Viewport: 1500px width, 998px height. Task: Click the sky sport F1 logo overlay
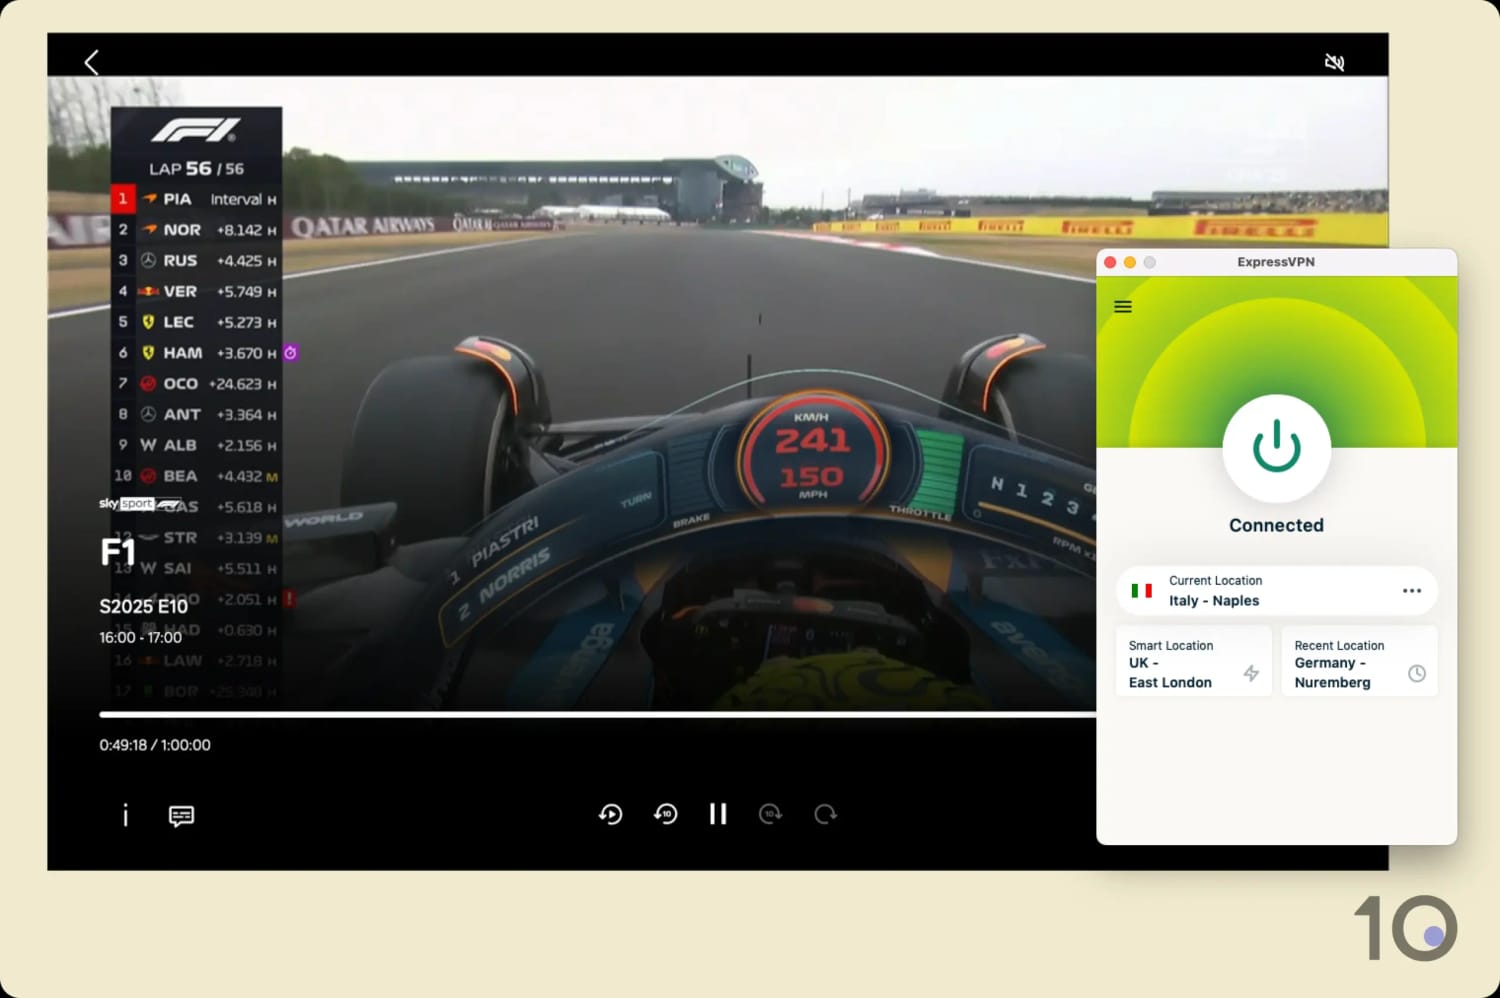pos(140,504)
